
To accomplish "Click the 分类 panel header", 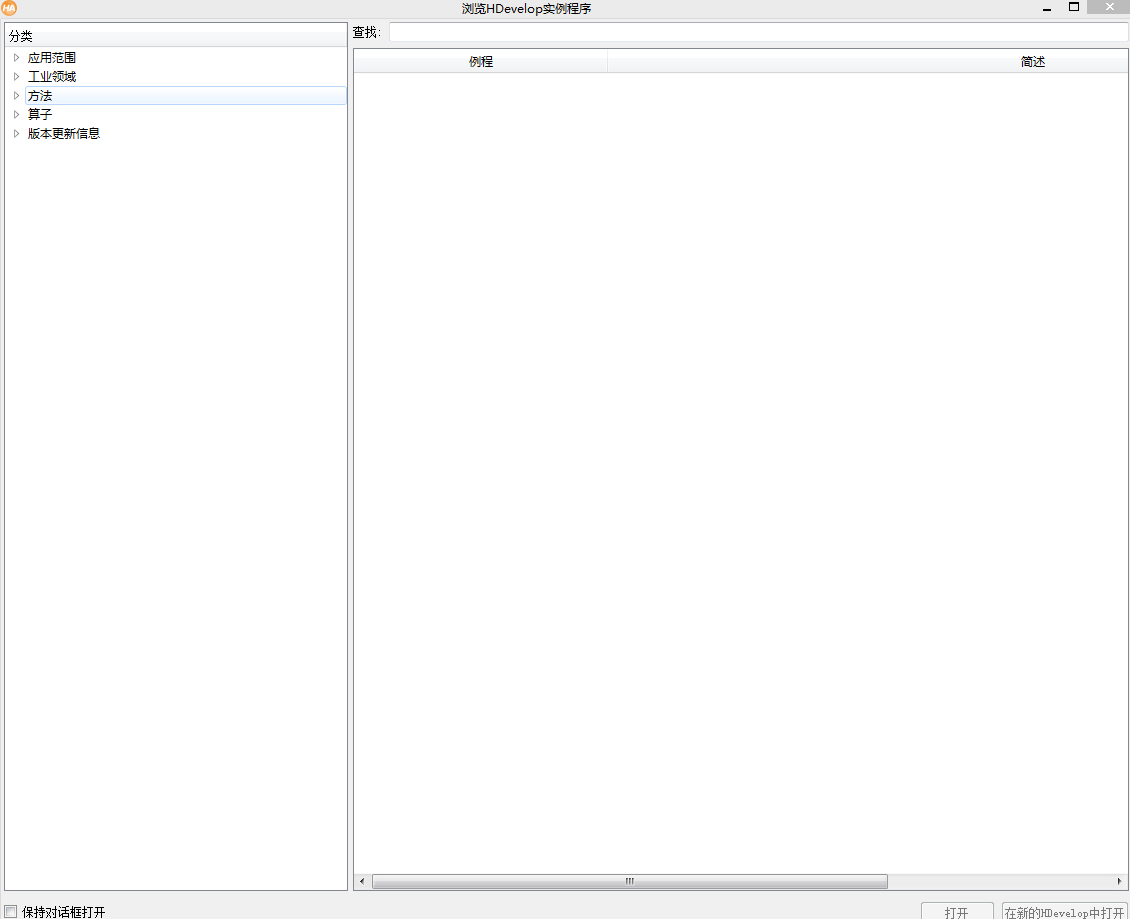I will pos(176,36).
